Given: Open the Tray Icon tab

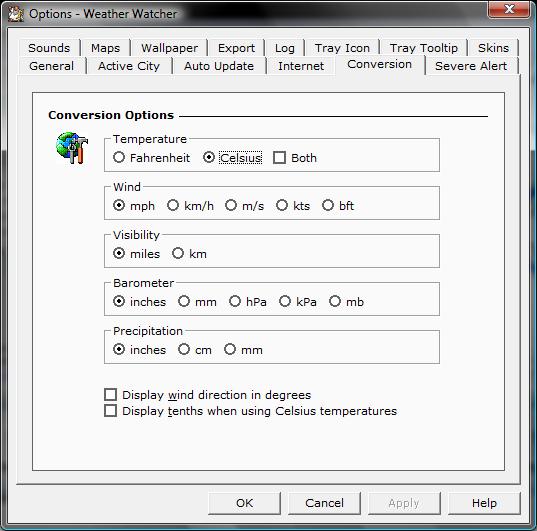Looking at the screenshot, I should click(342, 48).
